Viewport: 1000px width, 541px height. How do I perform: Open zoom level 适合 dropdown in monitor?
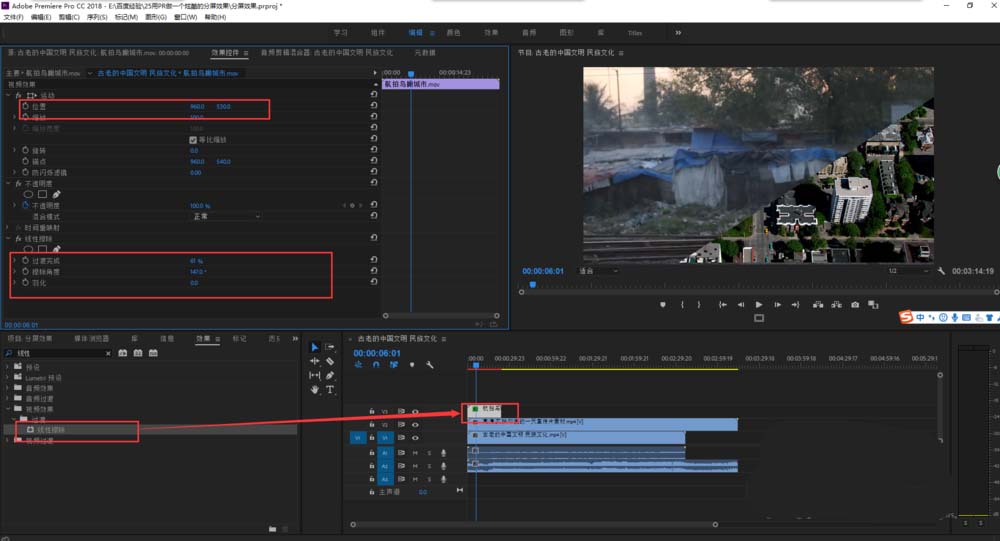598,271
